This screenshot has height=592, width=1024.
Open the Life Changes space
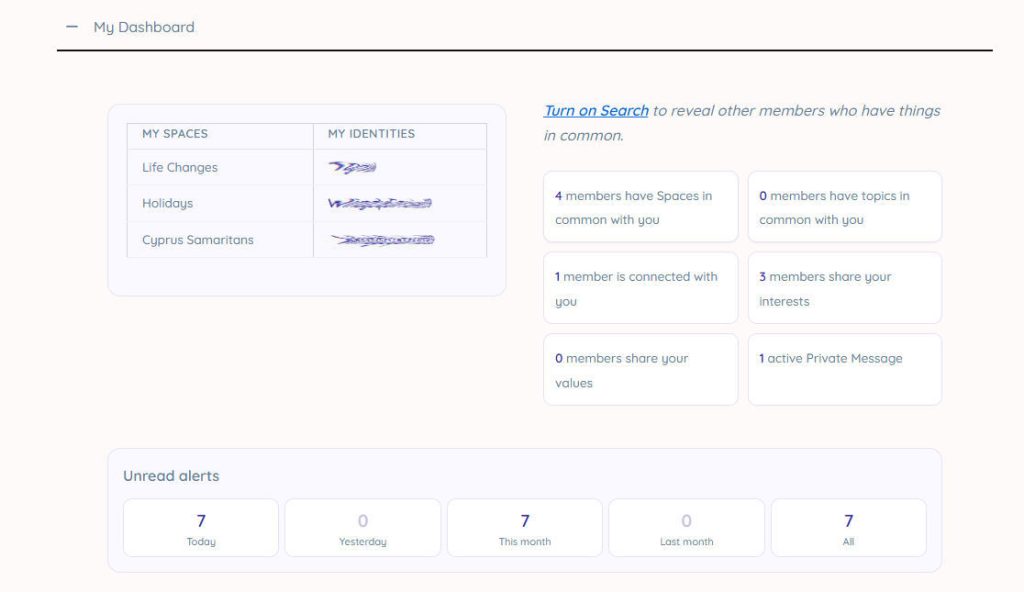tap(180, 167)
